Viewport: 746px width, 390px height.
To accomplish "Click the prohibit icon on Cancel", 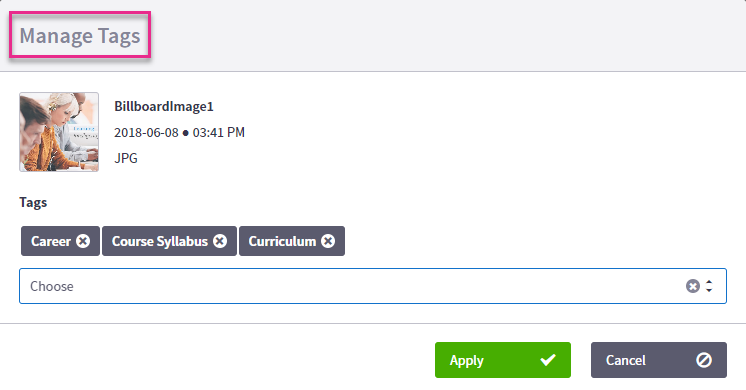I will [704, 360].
